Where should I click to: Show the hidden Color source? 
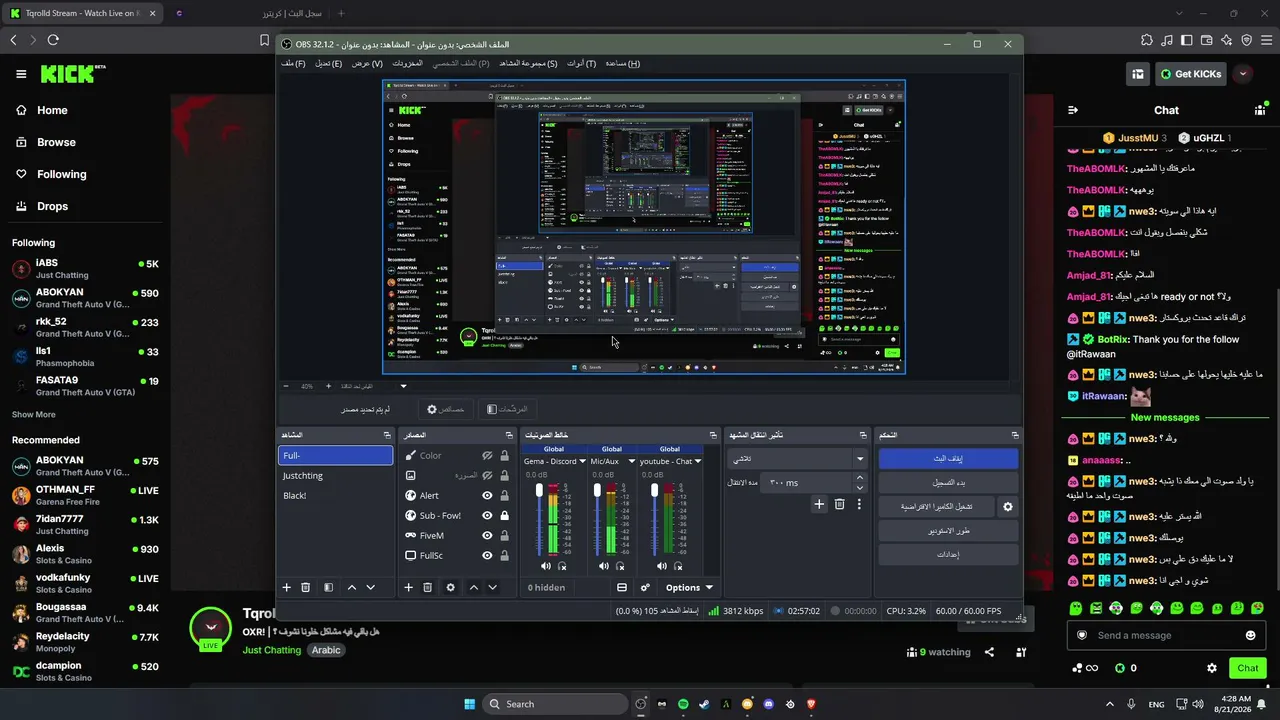pyautogui.click(x=487, y=455)
